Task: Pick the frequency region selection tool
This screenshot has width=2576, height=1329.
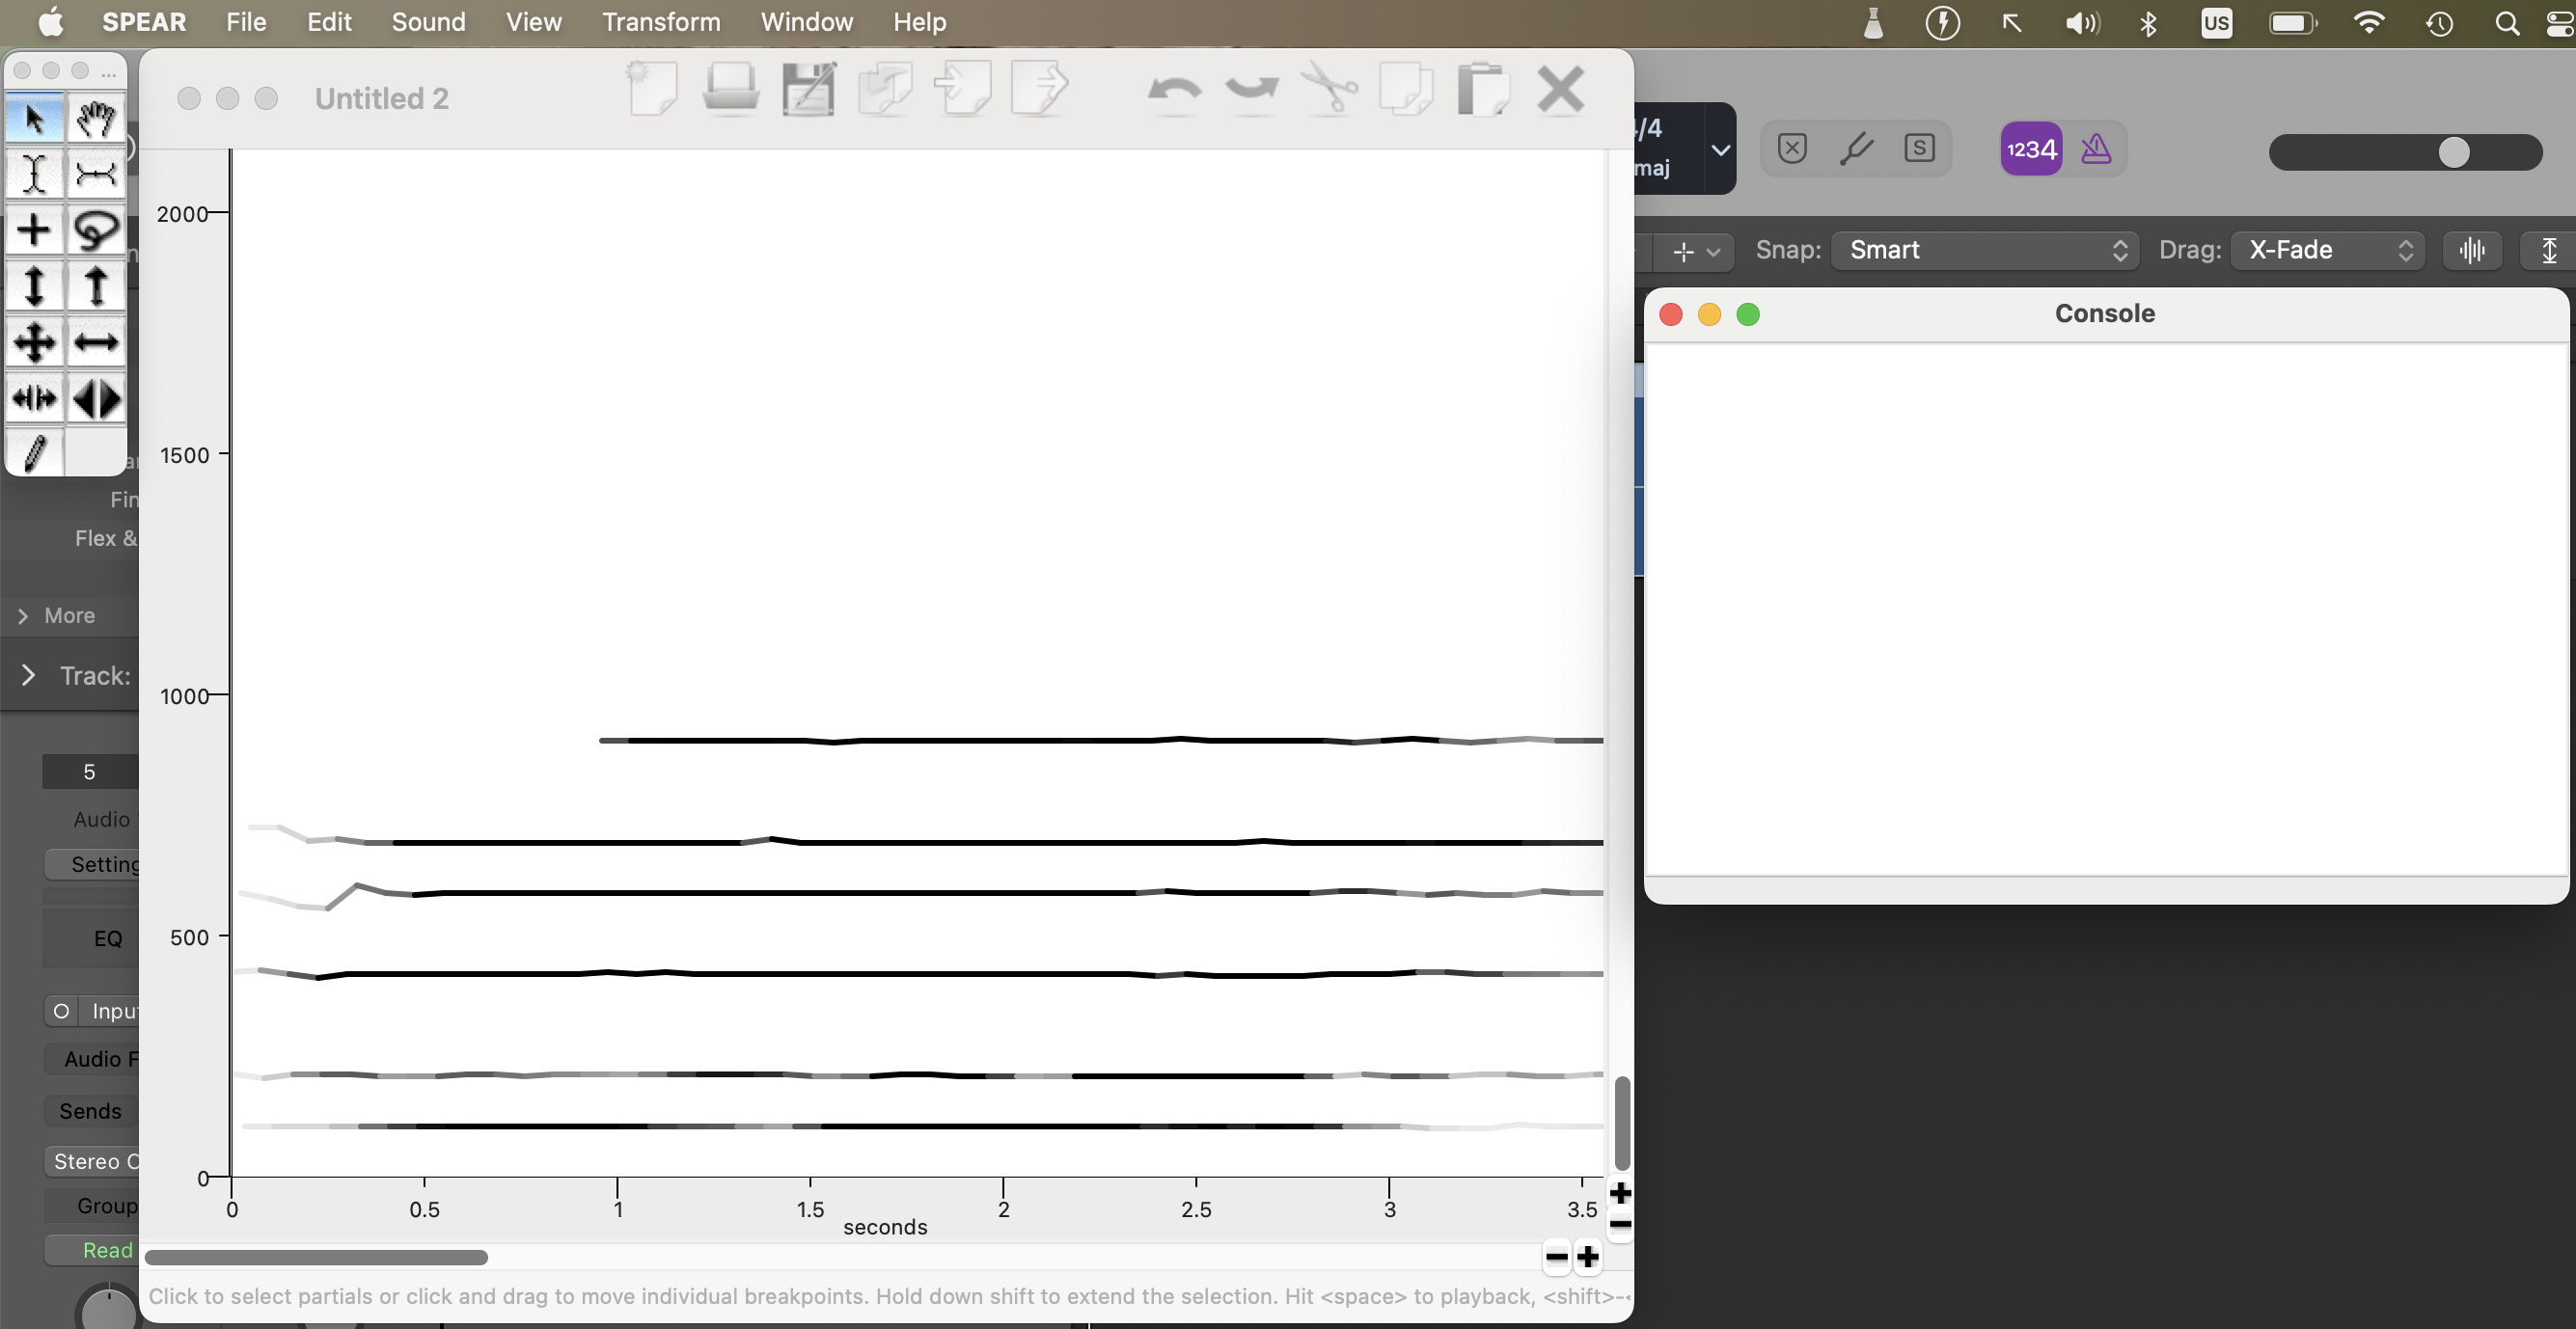Action: click(x=96, y=175)
